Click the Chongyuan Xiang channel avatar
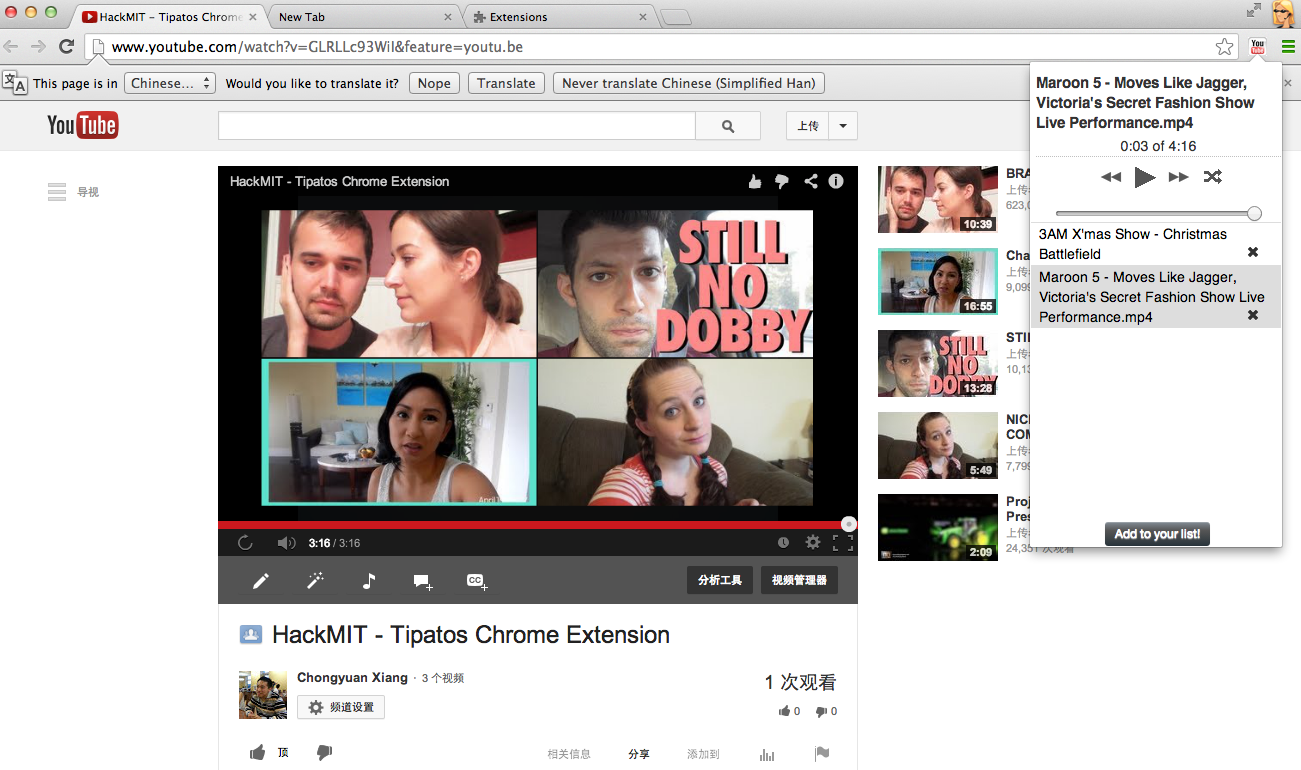This screenshot has width=1301, height=770. (x=263, y=695)
